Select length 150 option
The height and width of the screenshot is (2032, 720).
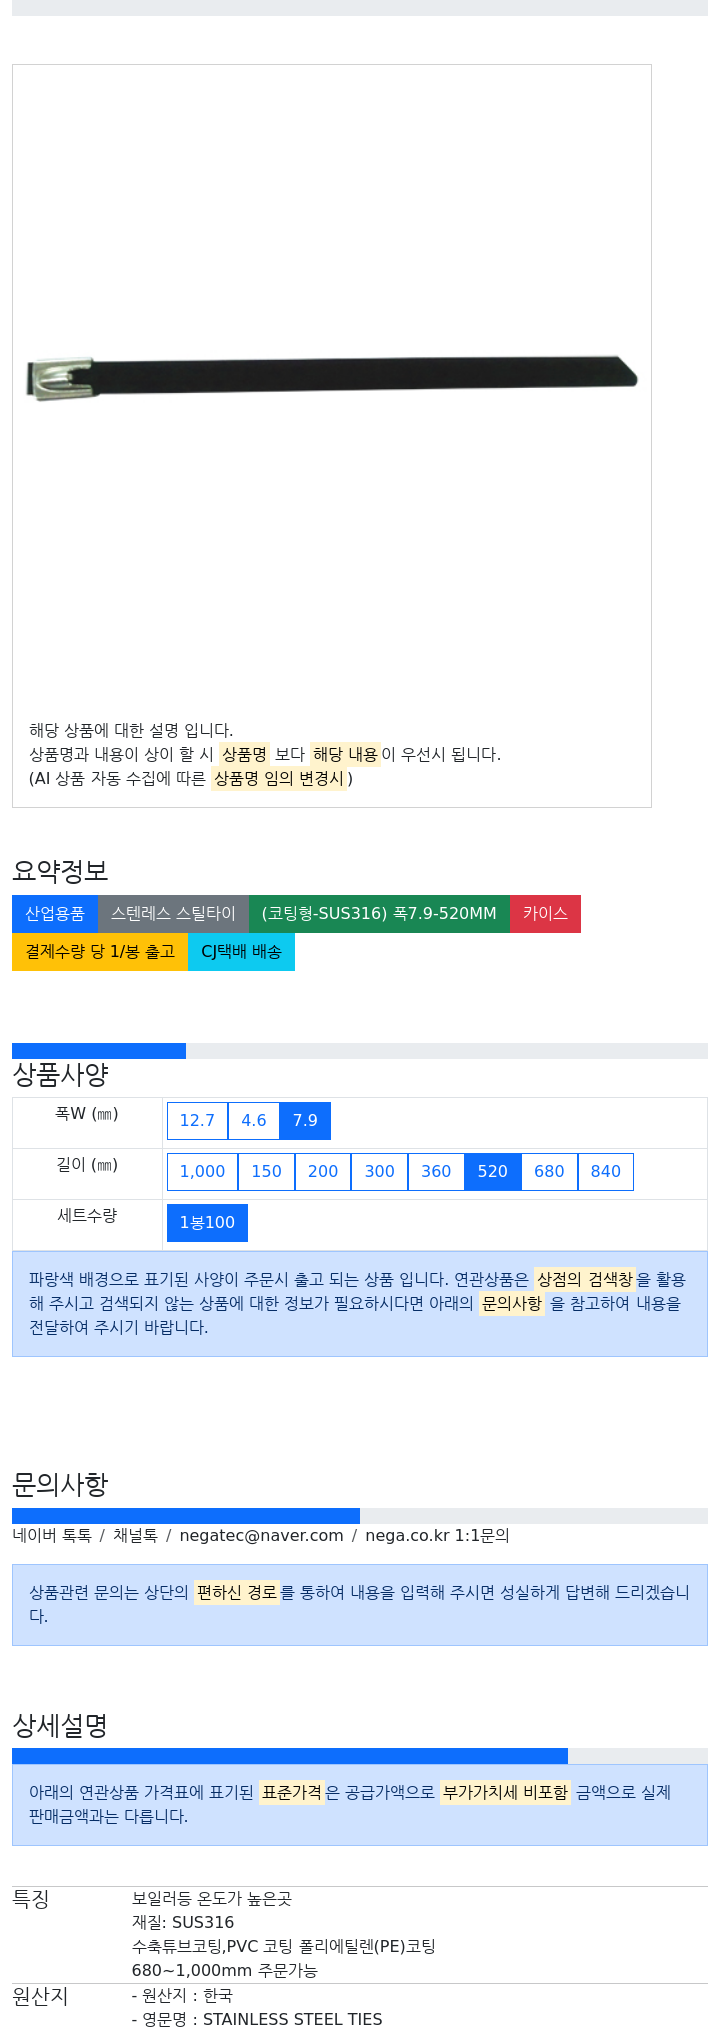coord(266,1171)
